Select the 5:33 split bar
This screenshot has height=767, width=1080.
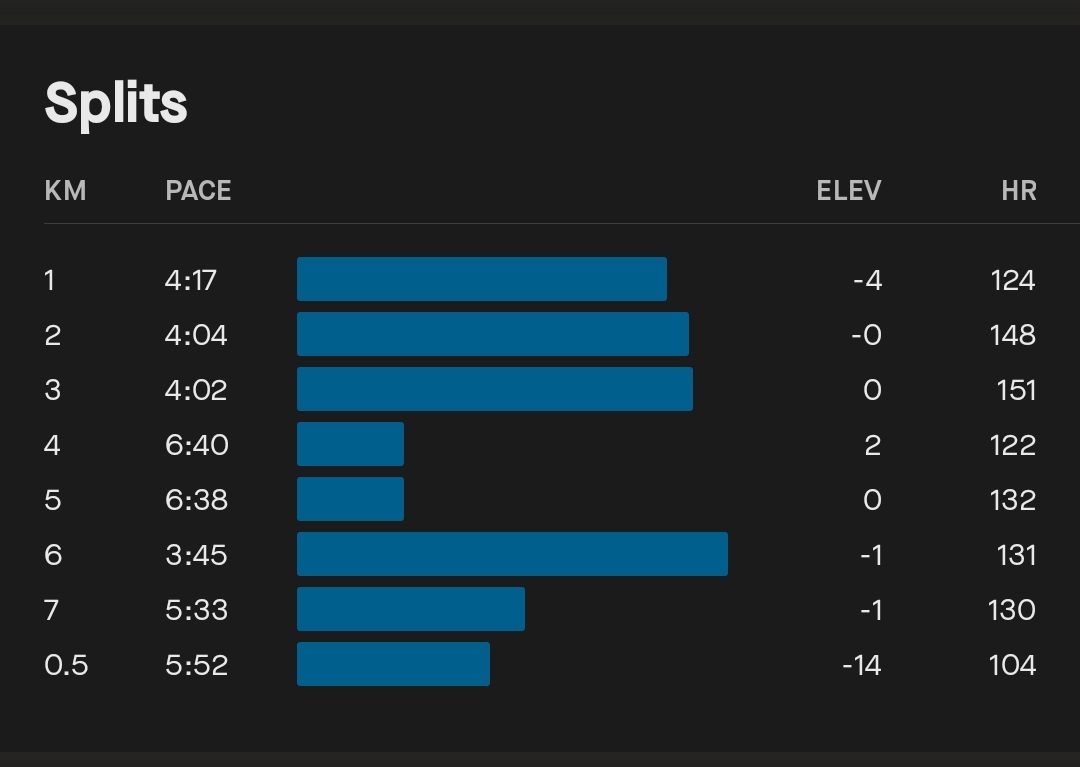[x=410, y=609]
